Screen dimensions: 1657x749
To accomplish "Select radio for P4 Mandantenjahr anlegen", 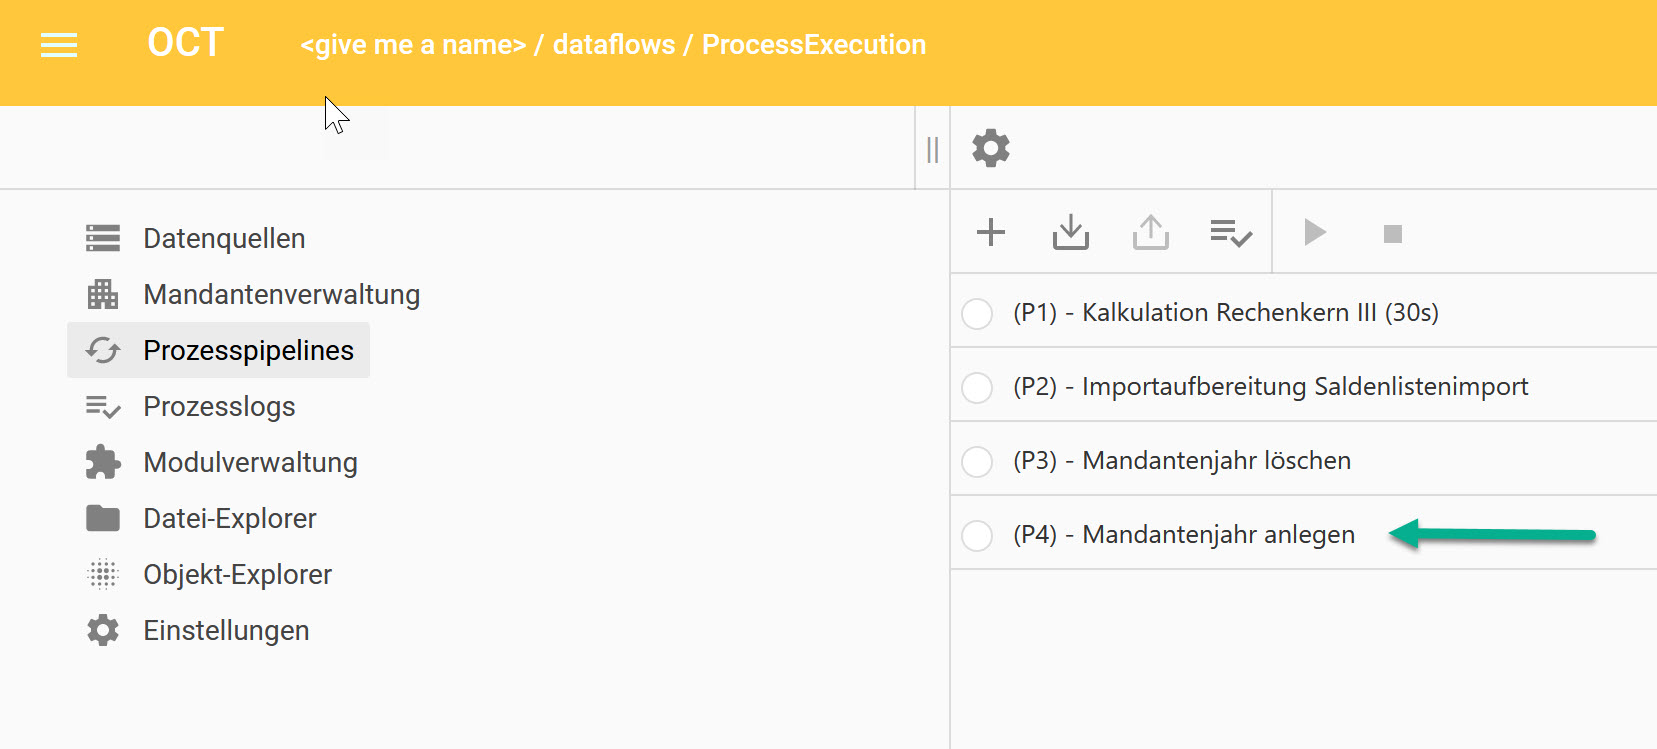I will tap(977, 535).
